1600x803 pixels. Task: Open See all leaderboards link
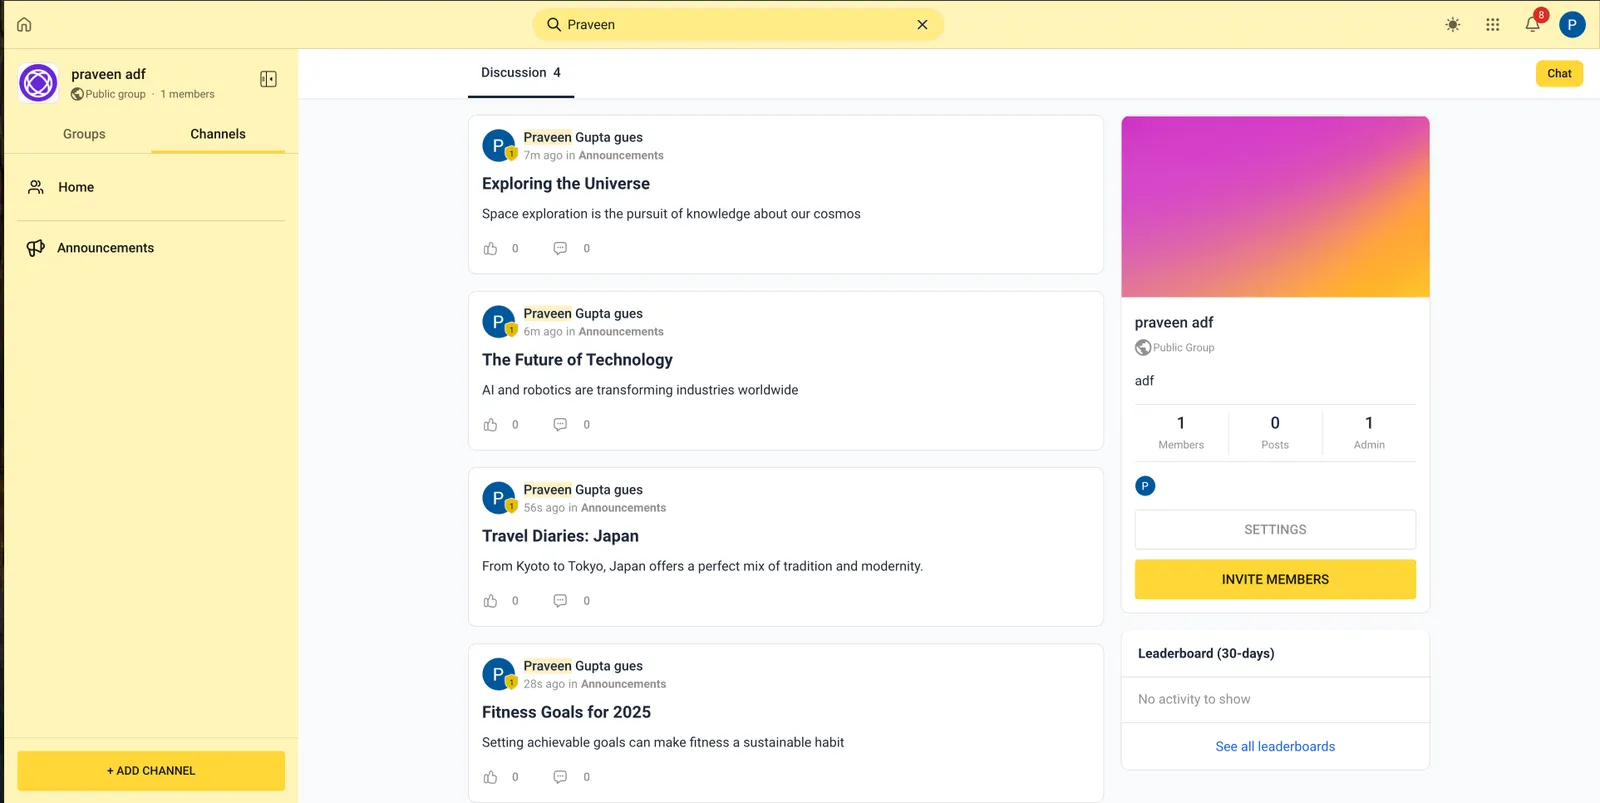1275,747
